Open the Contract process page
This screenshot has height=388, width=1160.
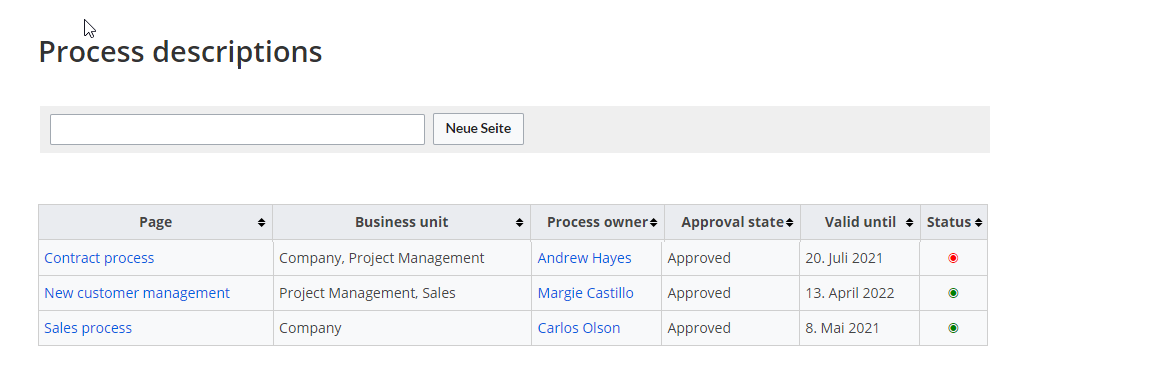click(99, 258)
